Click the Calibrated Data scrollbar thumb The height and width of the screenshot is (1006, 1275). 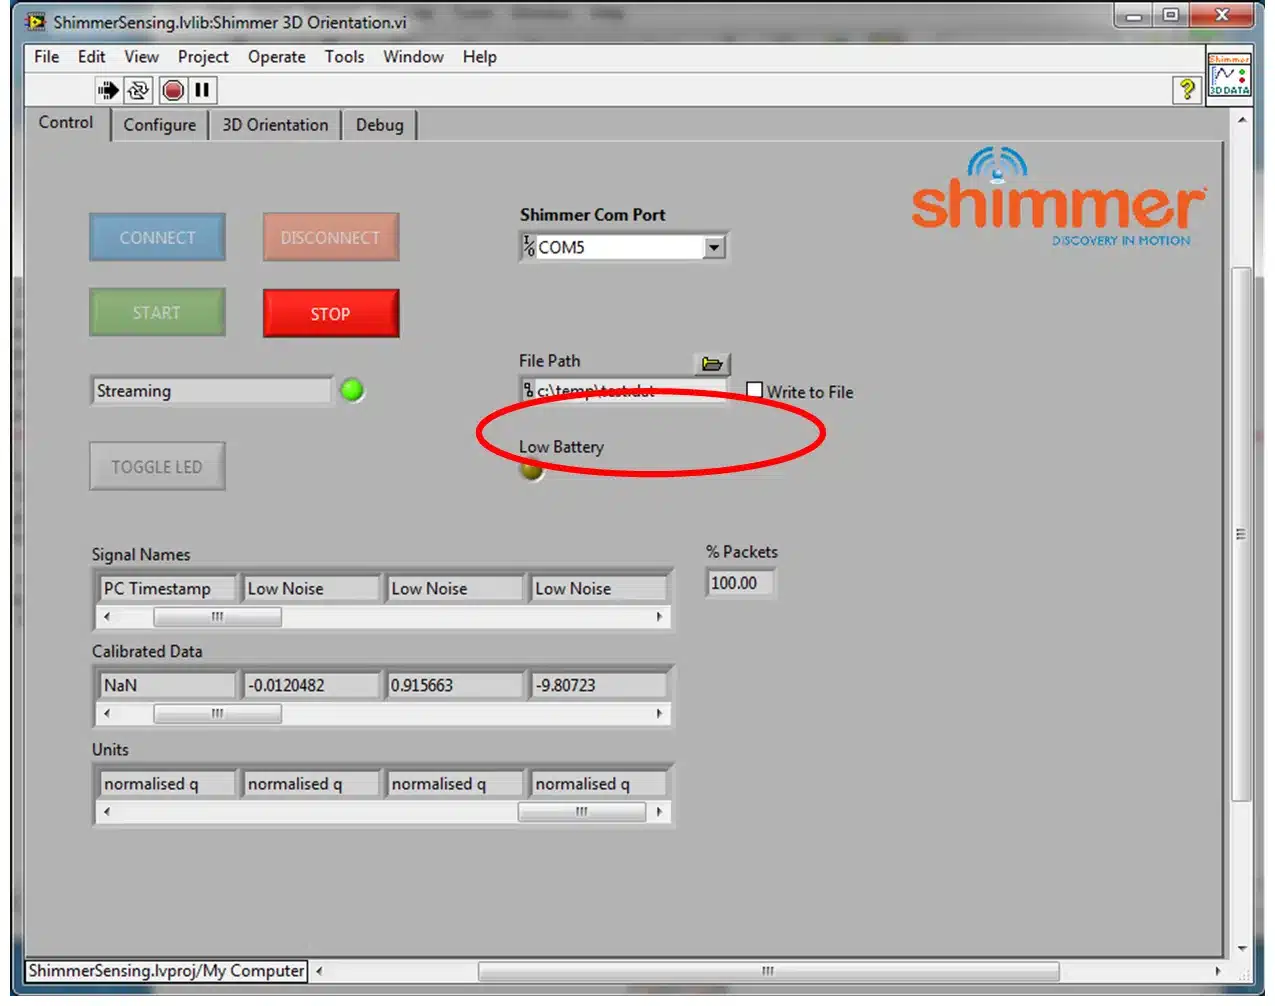[x=217, y=714]
